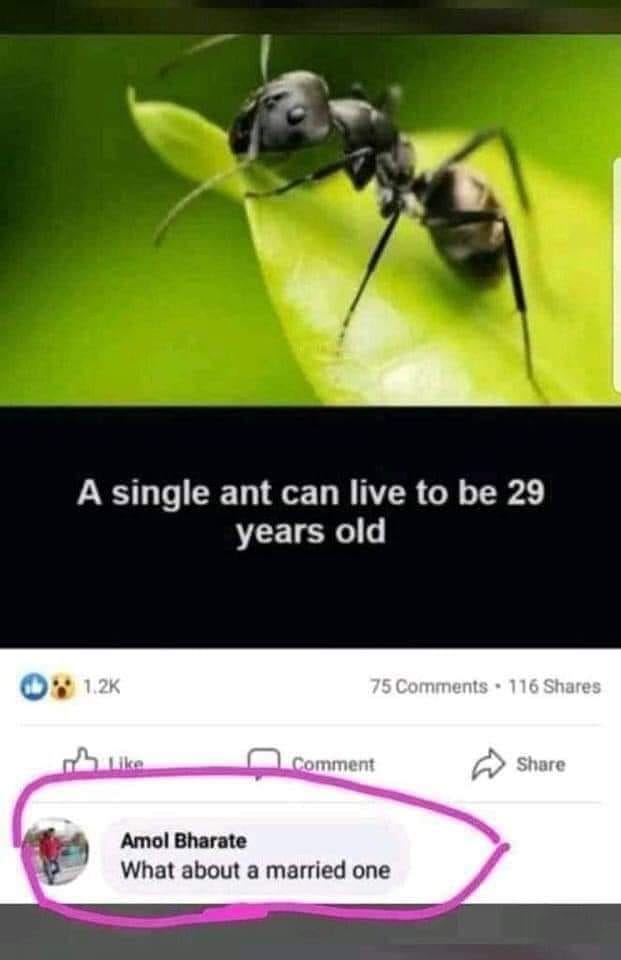Open the 116 Shares link
This screenshot has width=621, height=960.
(554, 687)
